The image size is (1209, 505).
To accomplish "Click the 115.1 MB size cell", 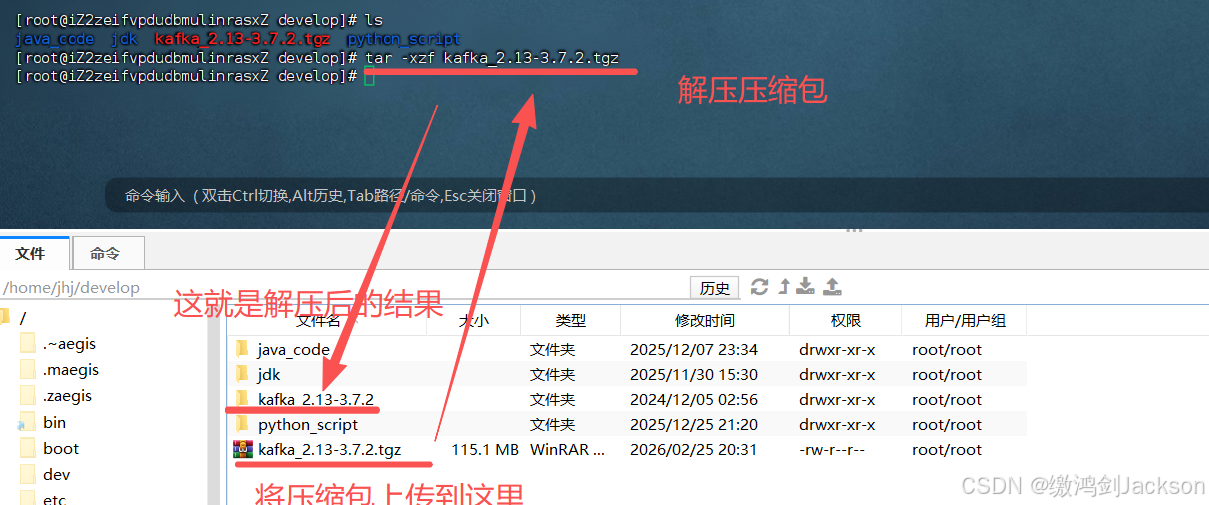I will 485,449.
